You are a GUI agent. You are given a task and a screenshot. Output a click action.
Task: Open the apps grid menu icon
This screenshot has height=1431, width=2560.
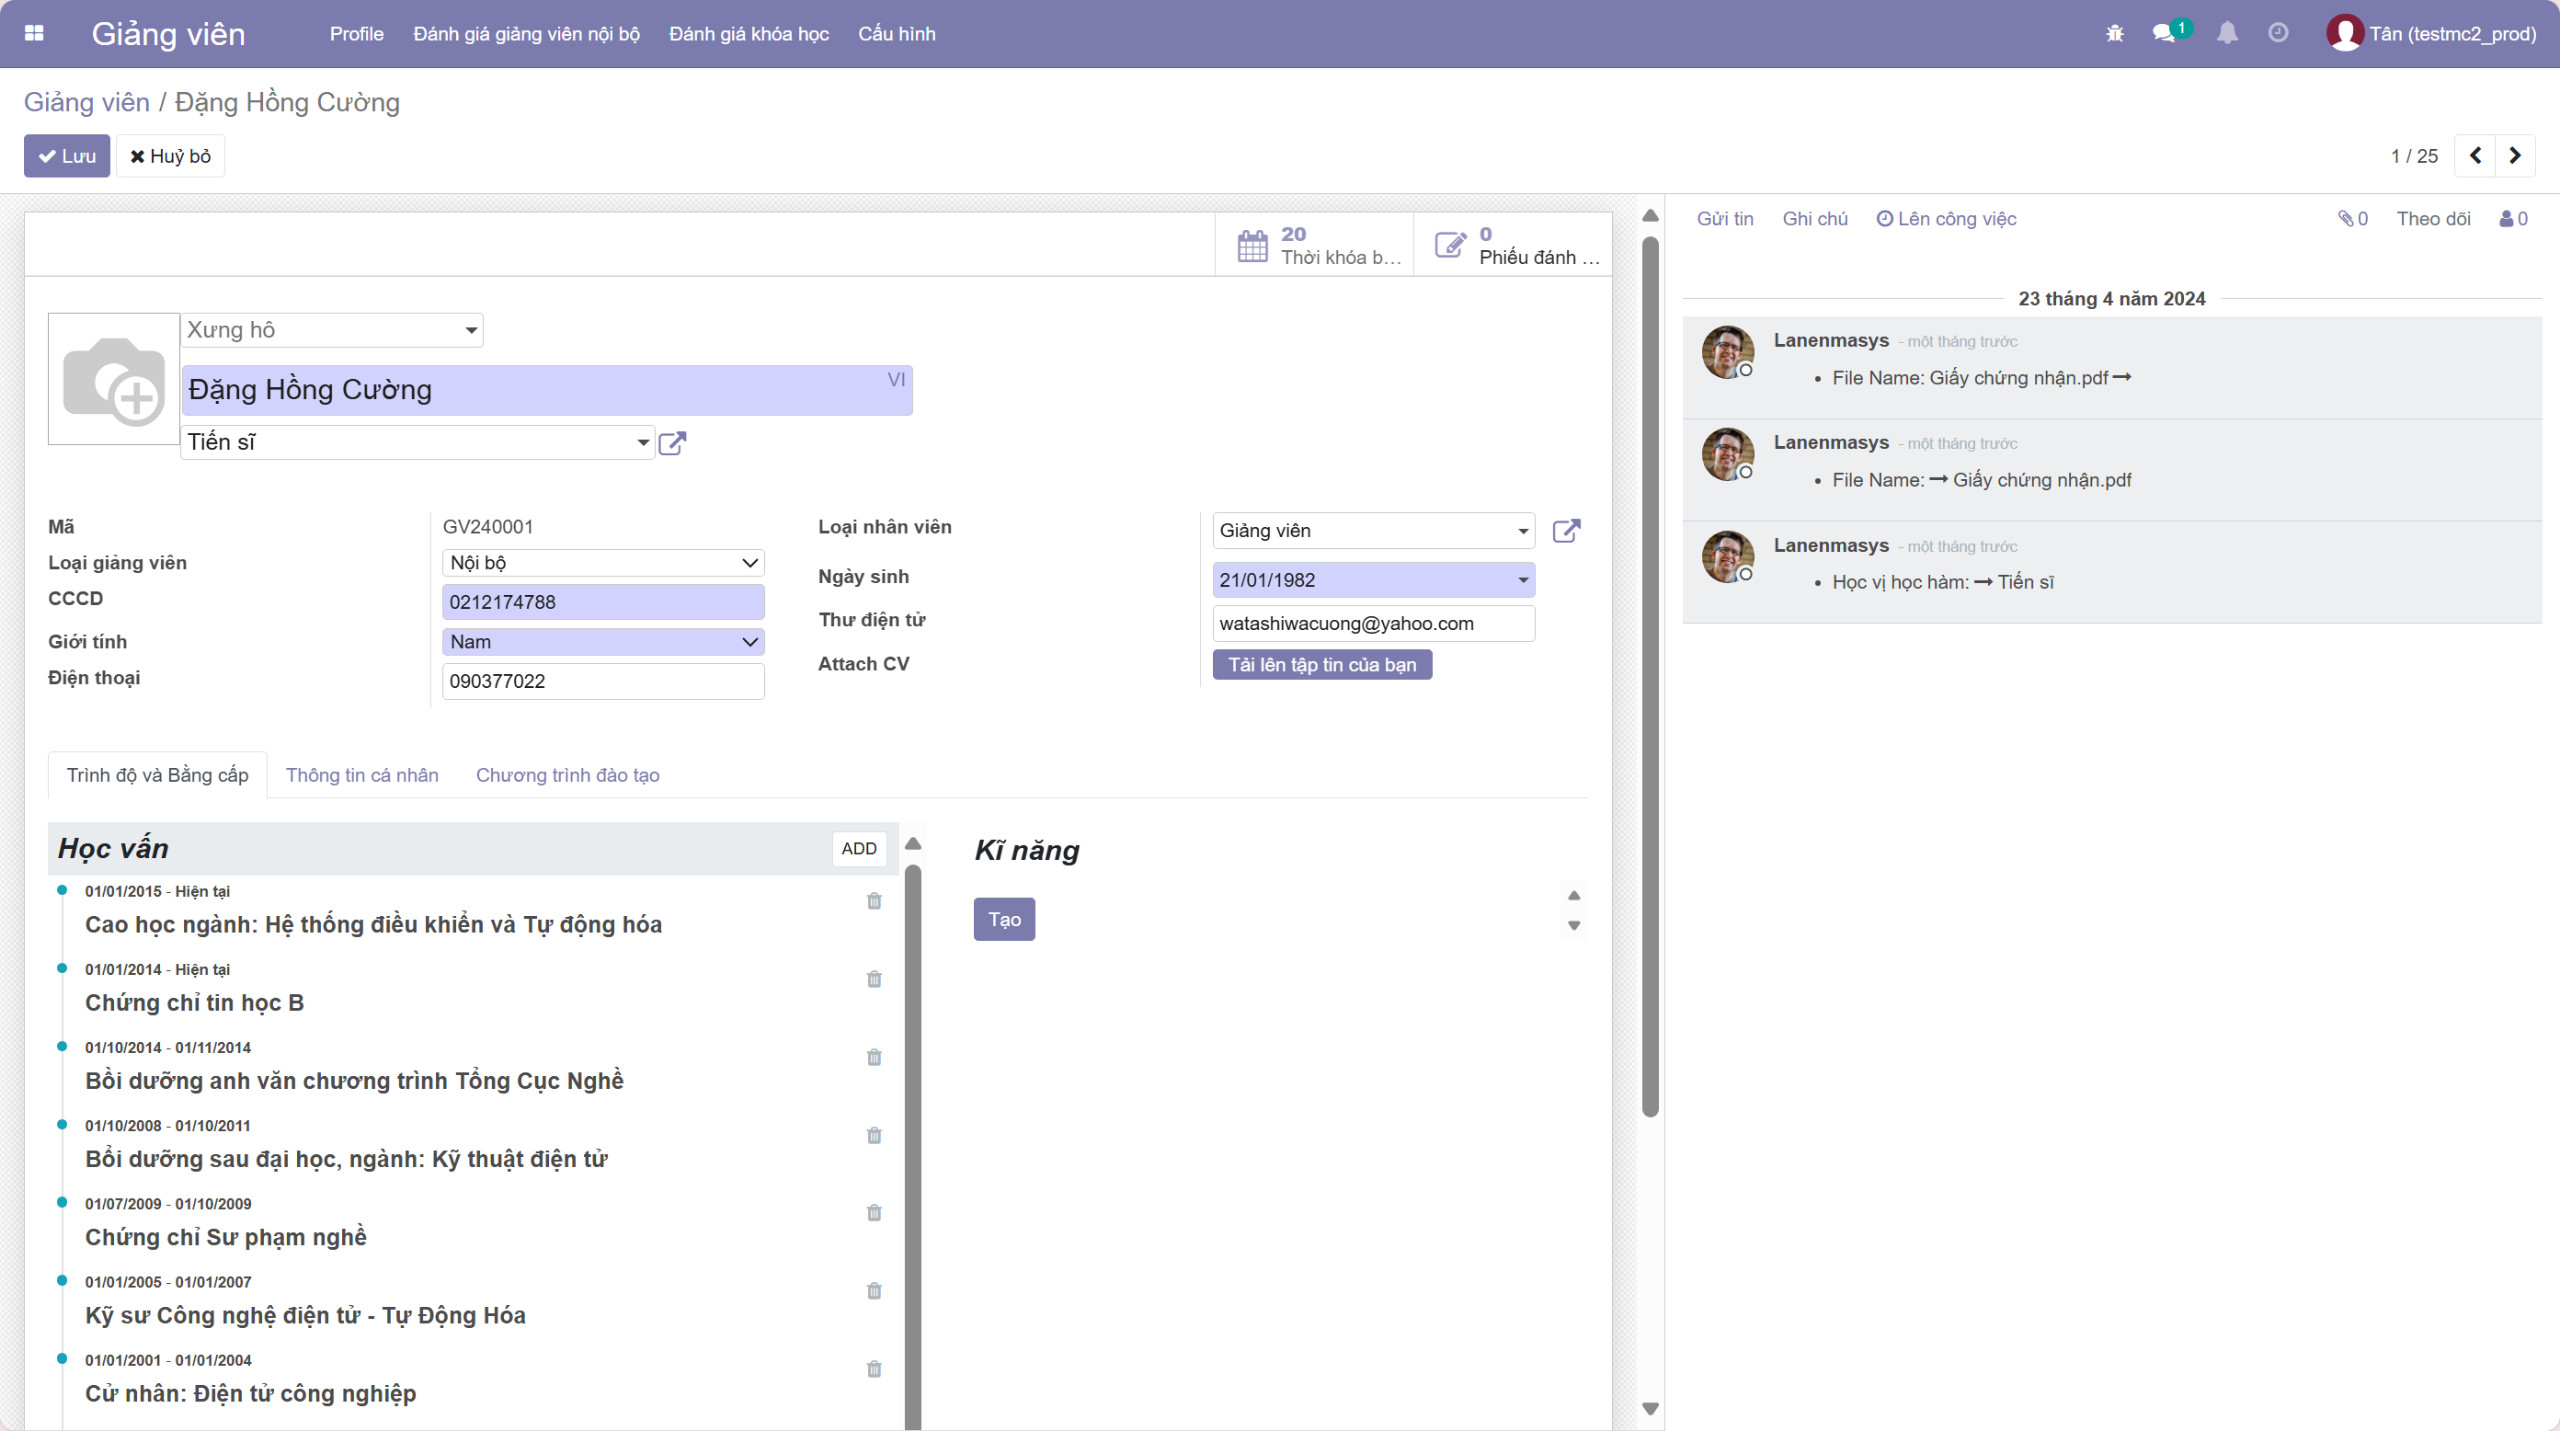point(34,33)
